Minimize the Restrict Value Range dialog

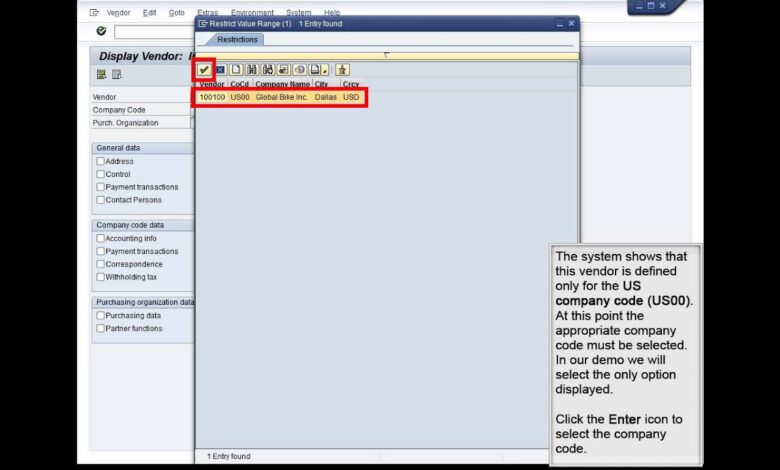point(560,23)
